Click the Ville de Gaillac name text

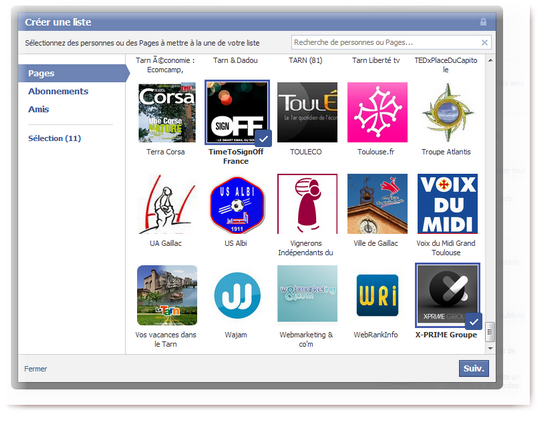(376, 243)
